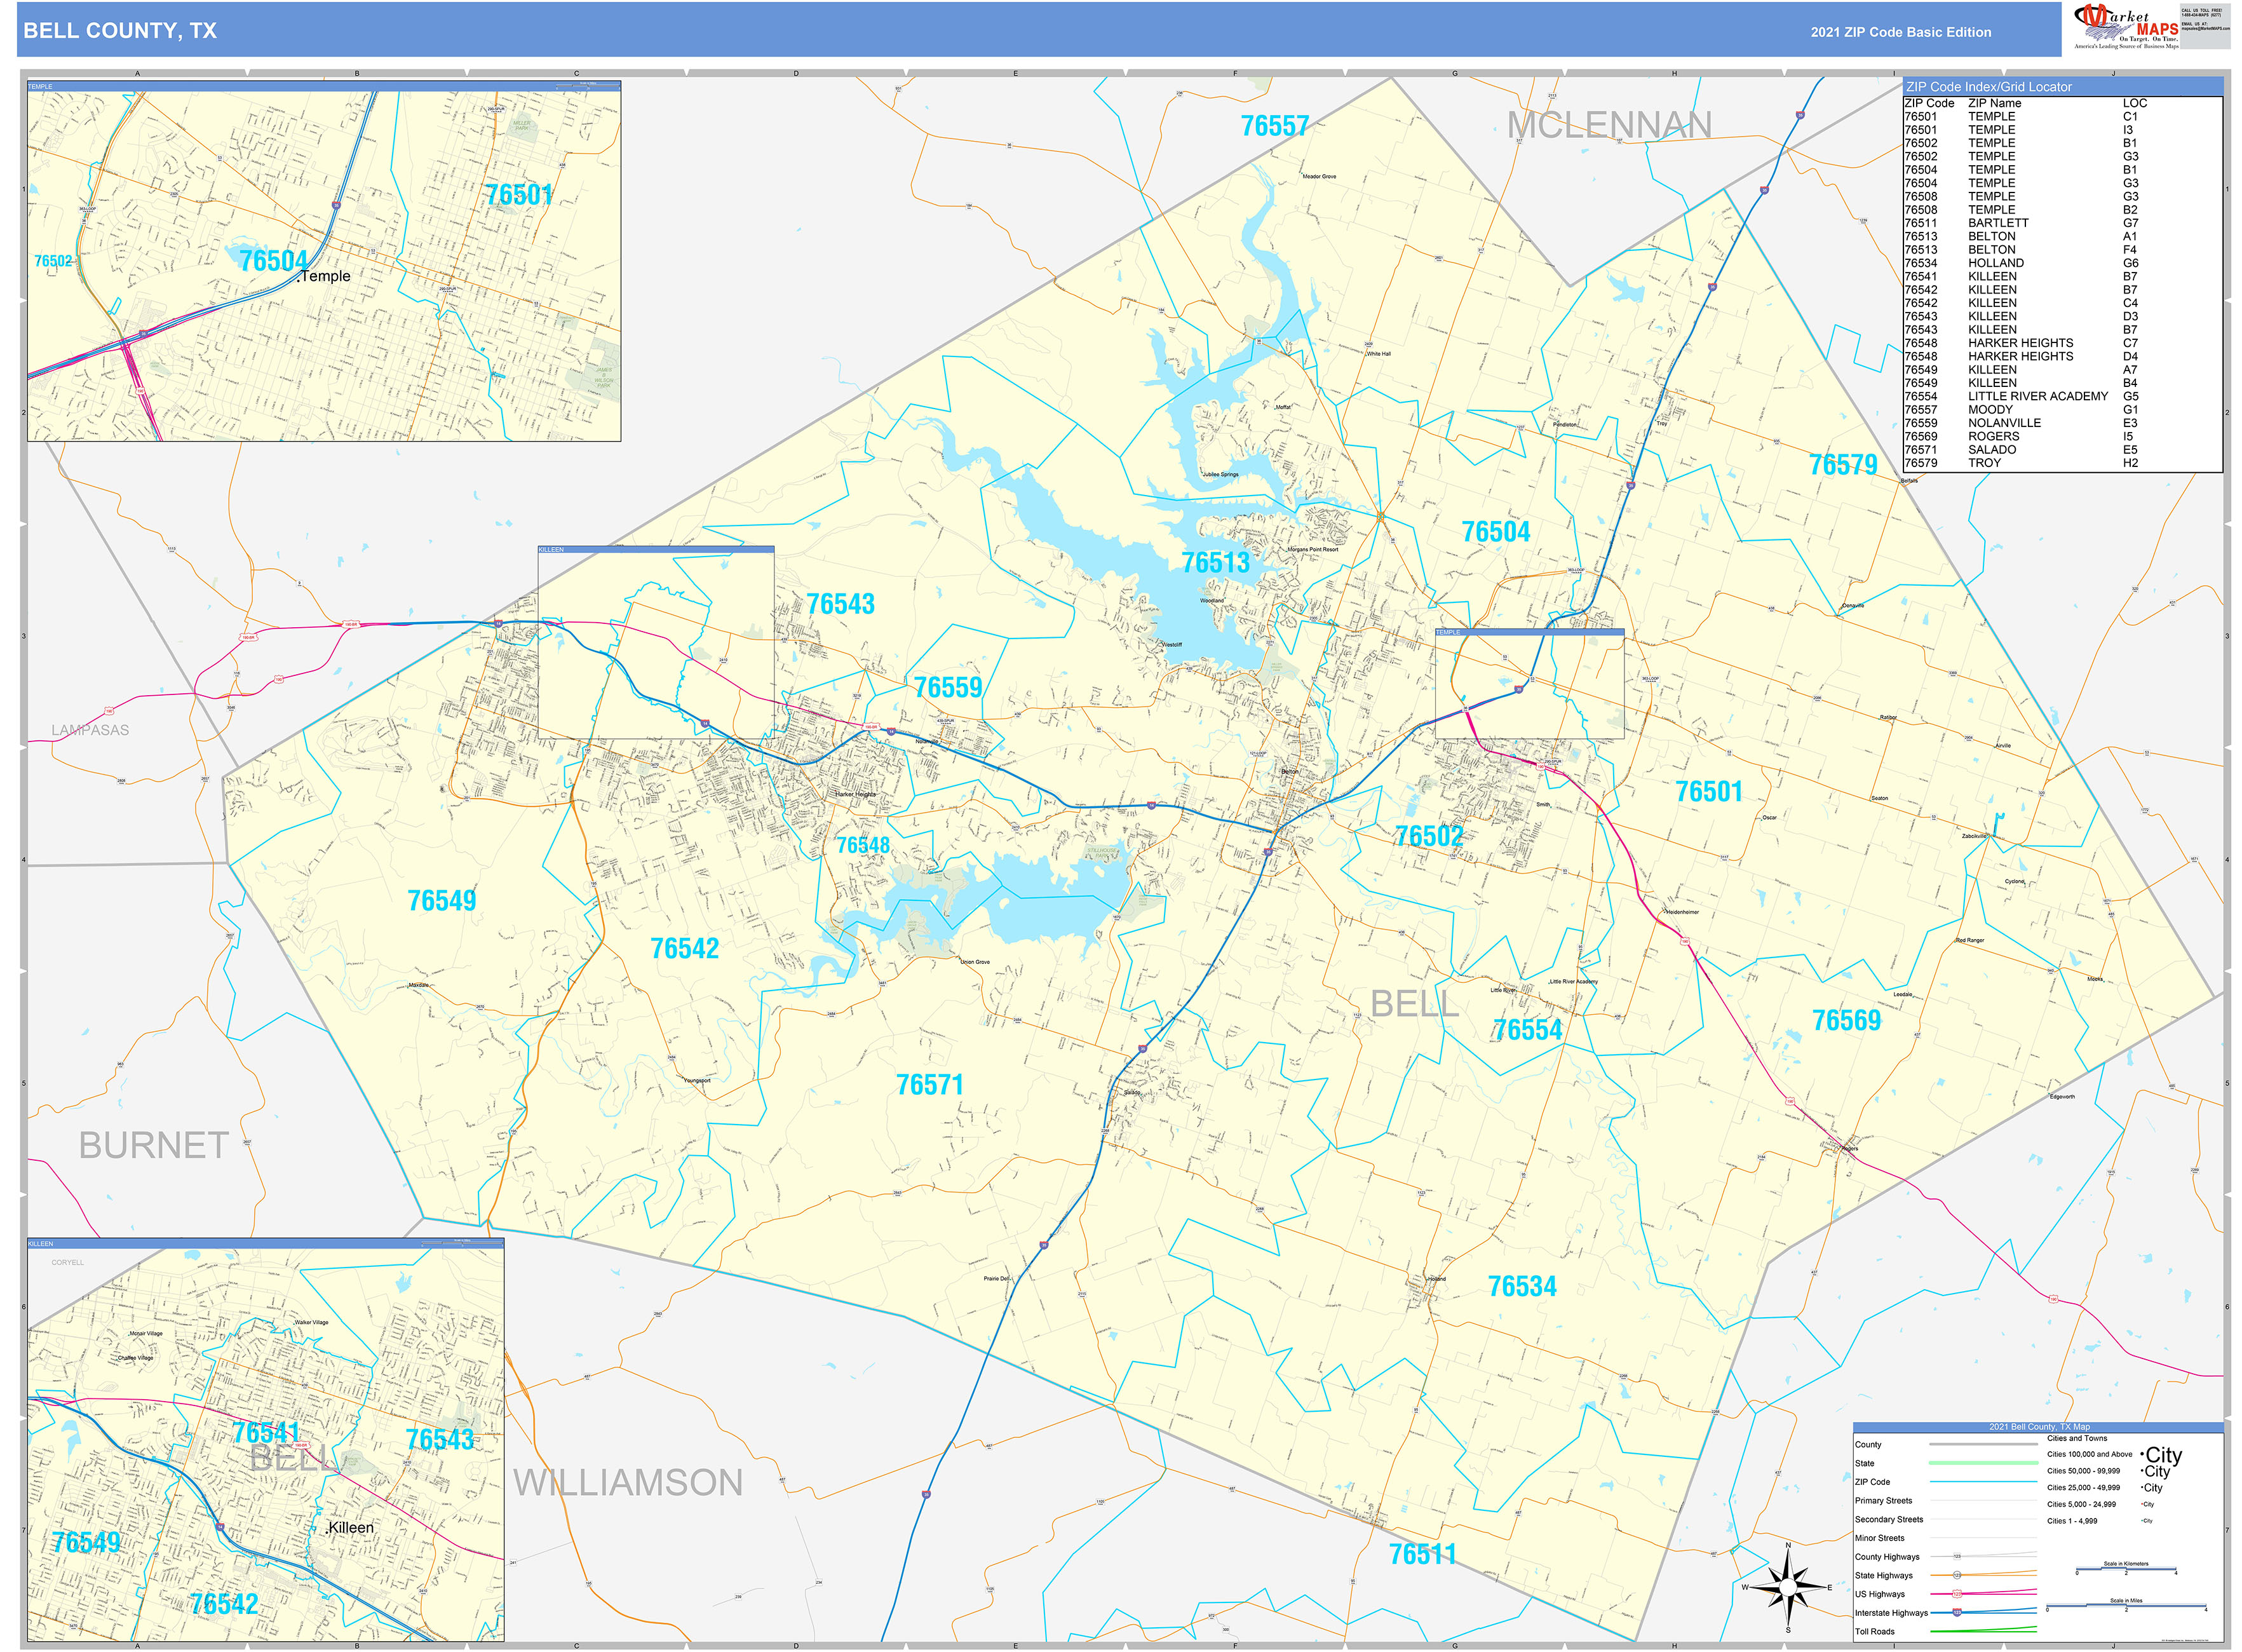The height and width of the screenshot is (1652, 2242).
Task: Click the 'Primary Streets' legend entry
Action: [x=1883, y=1500]
